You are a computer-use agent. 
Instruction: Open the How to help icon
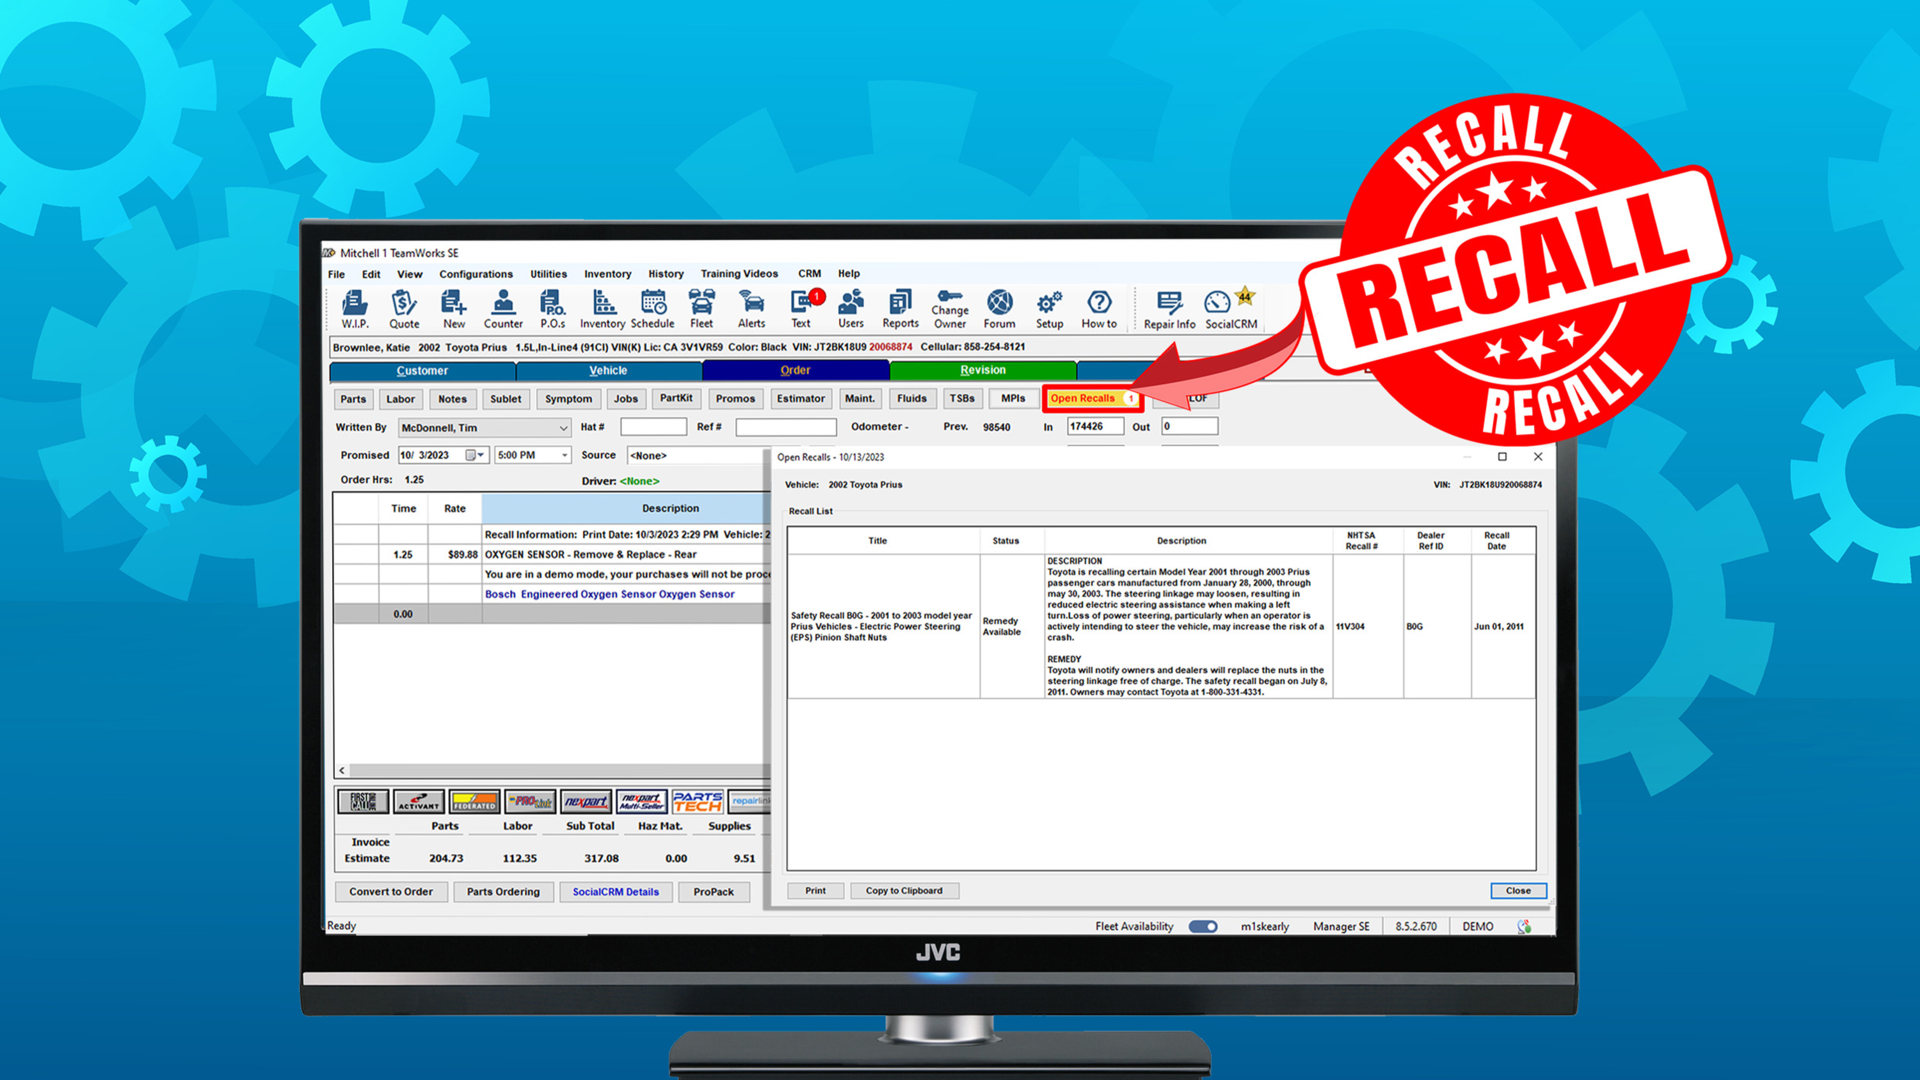1099,309
